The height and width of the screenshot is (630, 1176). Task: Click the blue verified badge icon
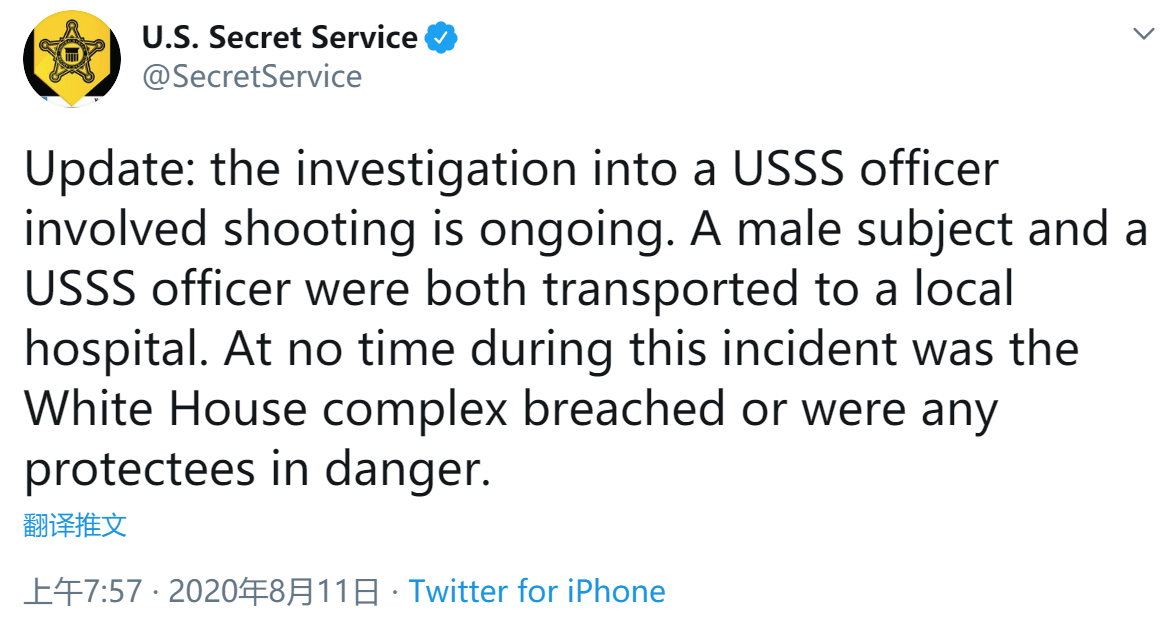pyautogui.click(x=441, y=38)
